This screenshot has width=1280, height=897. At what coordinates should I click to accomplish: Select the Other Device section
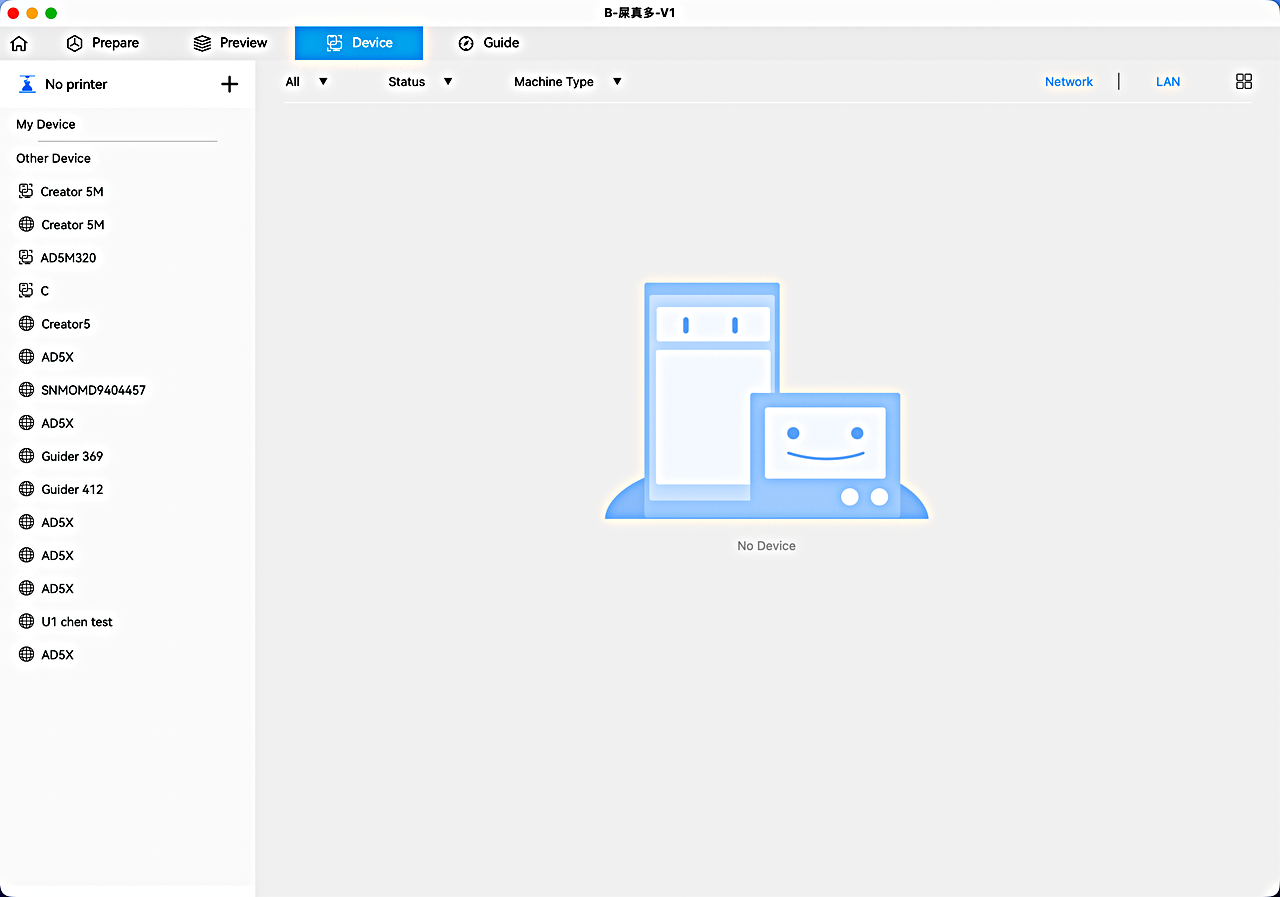(x=53, y=158)
